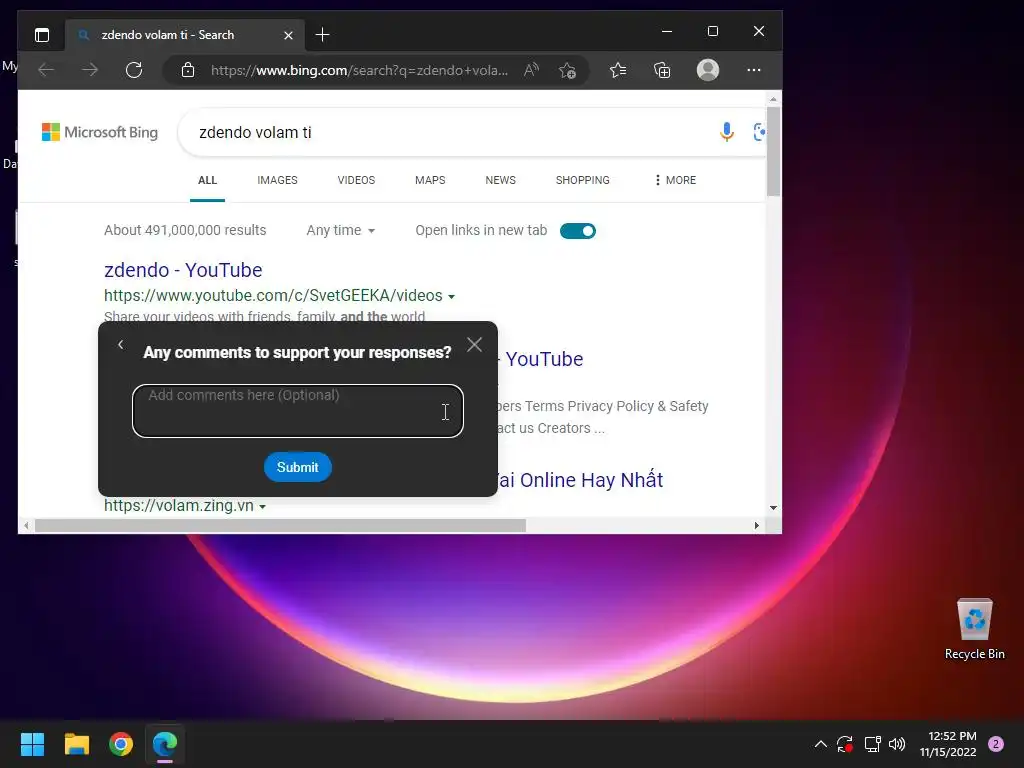Open the Online Hay Nhất result
The image size is (1024, 768).
point(581,480)
